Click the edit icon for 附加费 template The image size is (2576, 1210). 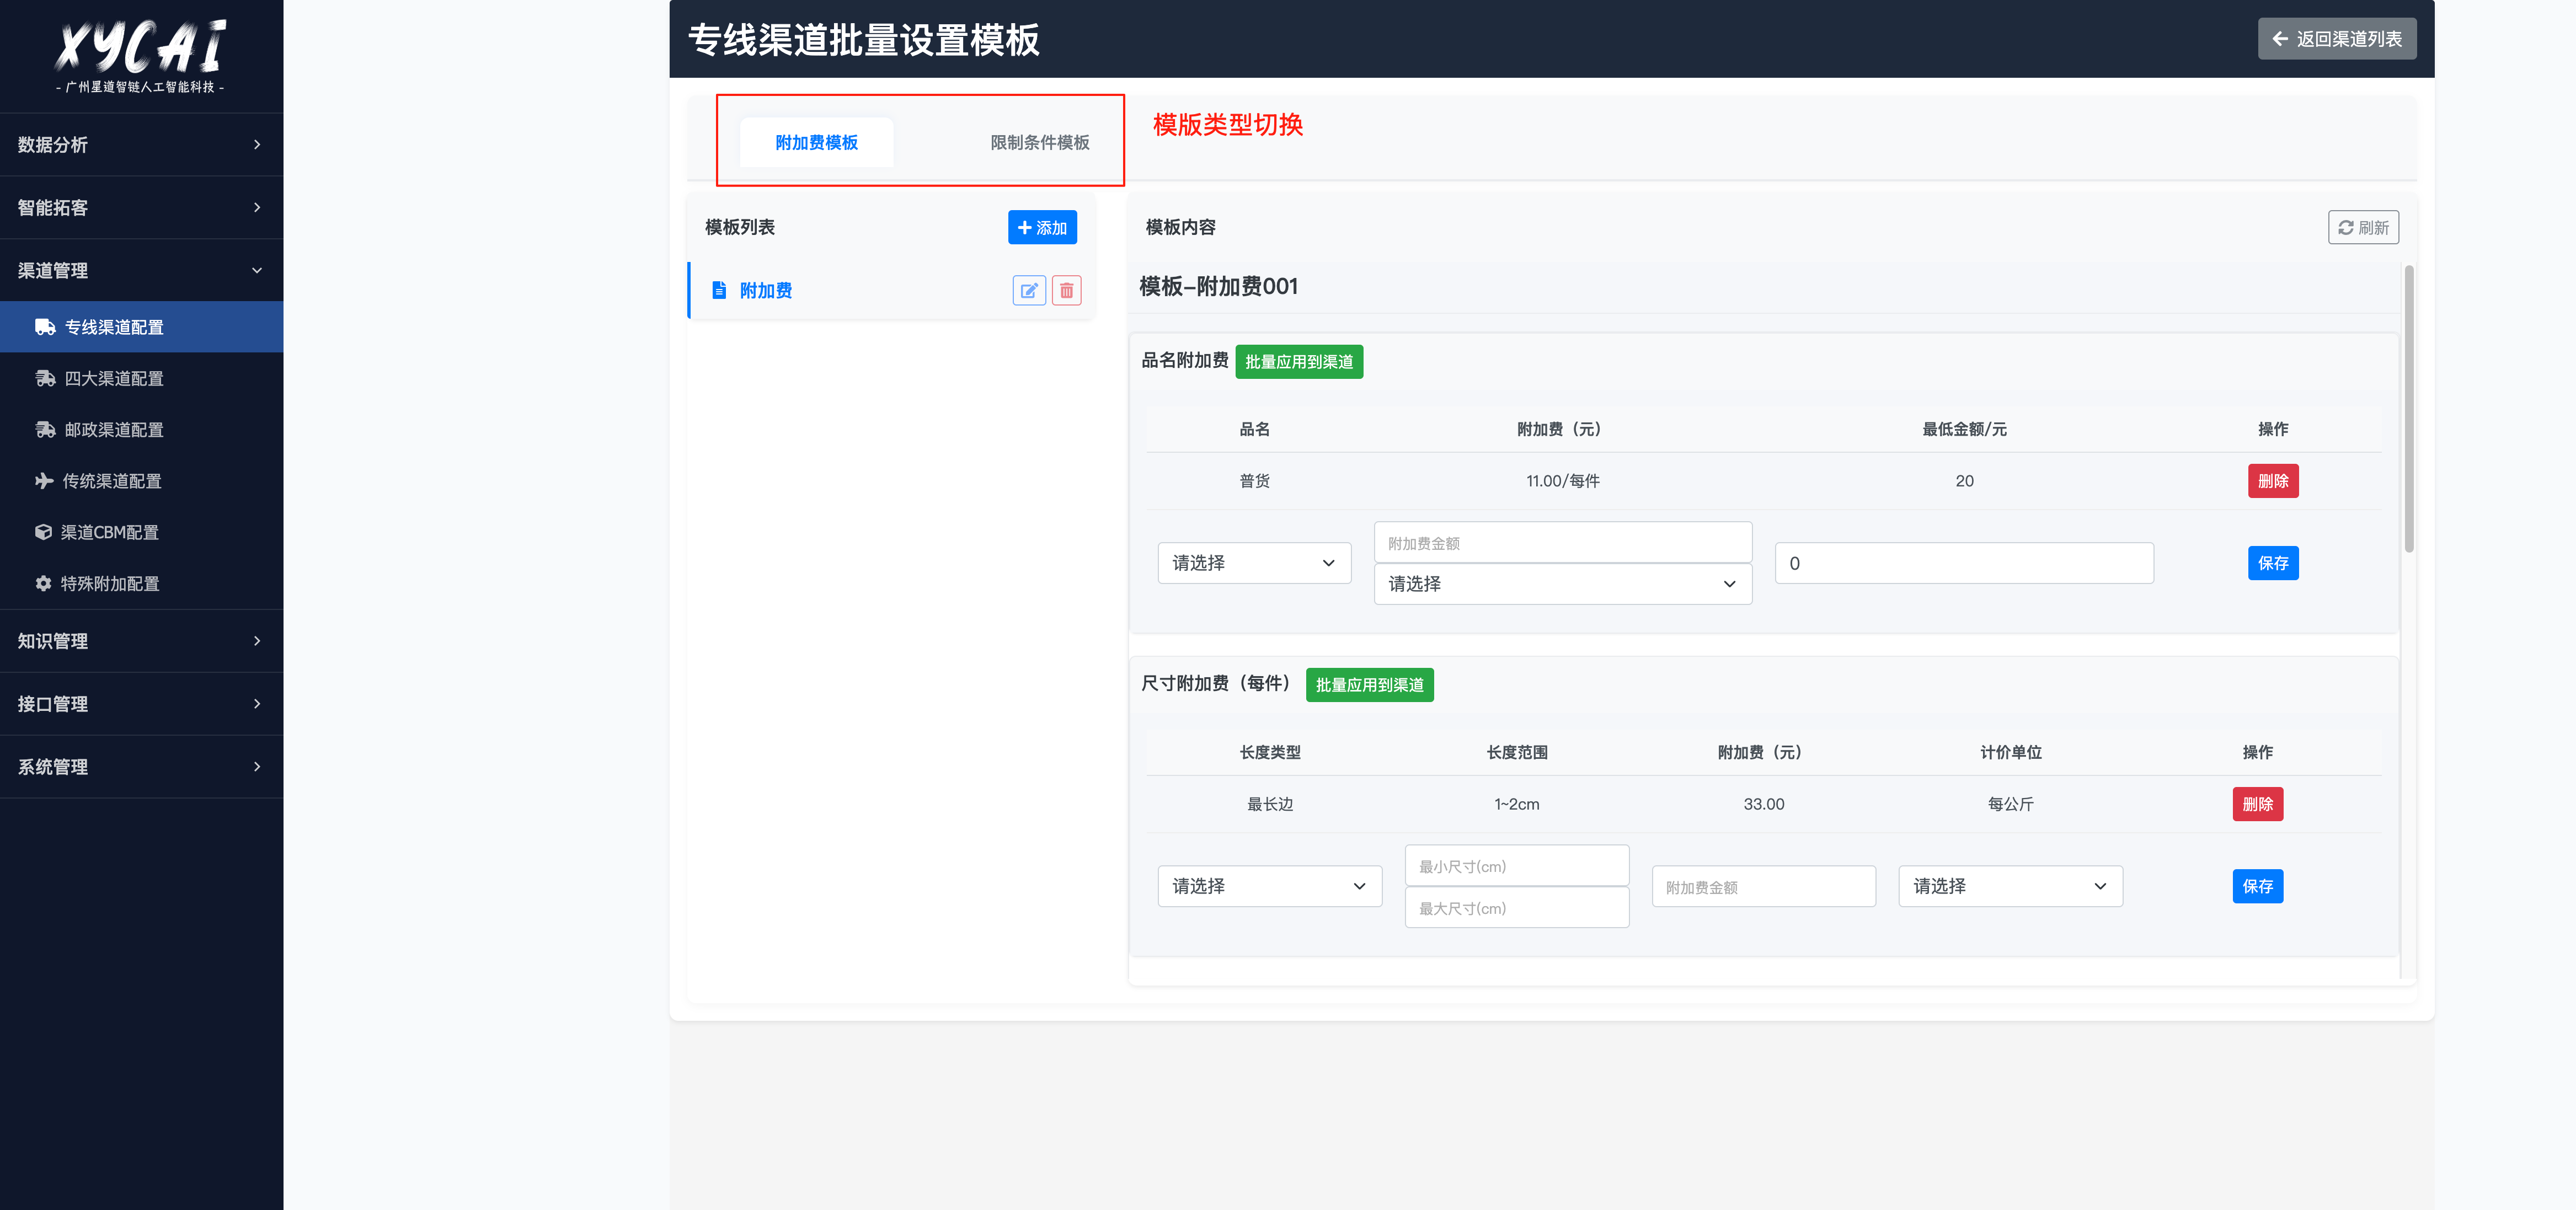[1029, 290]
